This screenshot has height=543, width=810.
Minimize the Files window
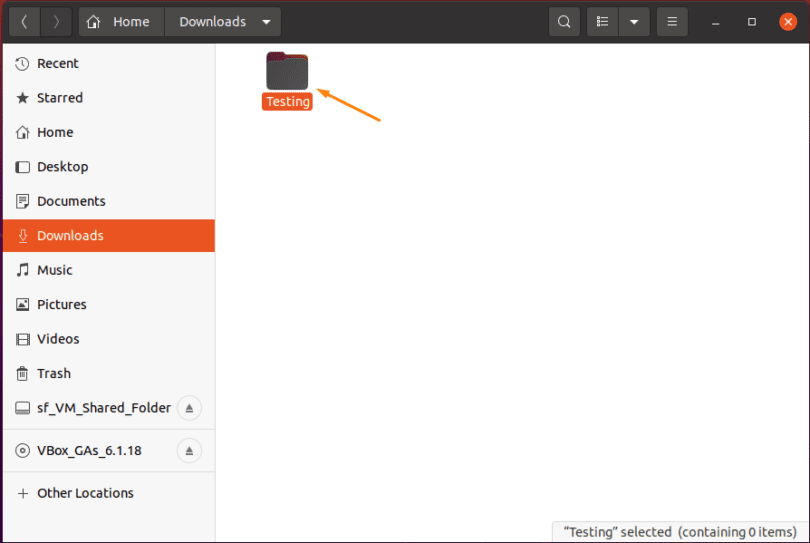pyautogui.click(x=715, y=22)
